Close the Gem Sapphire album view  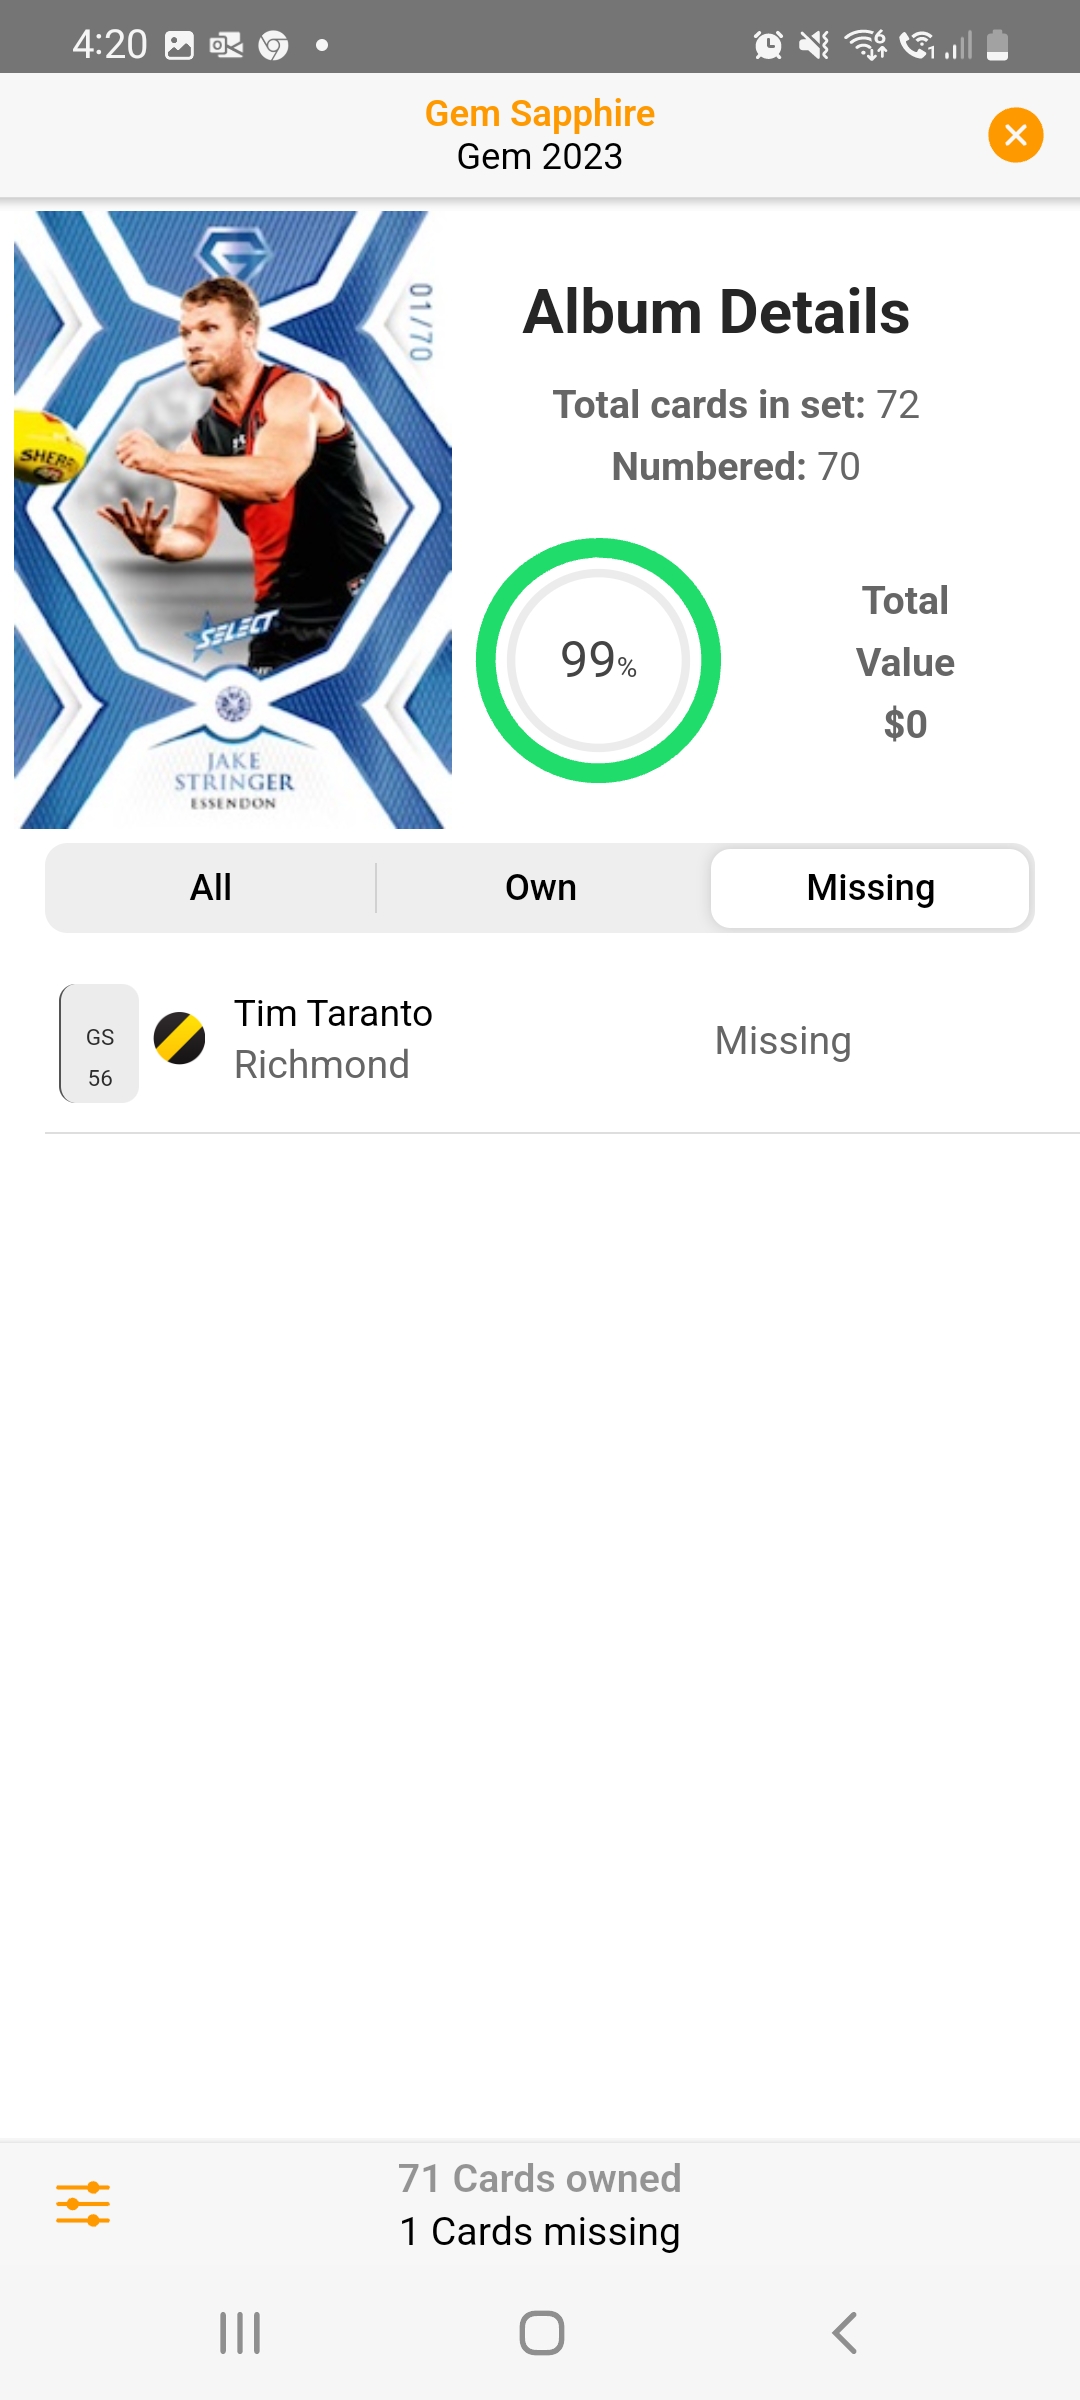(x=1015, y=135)
